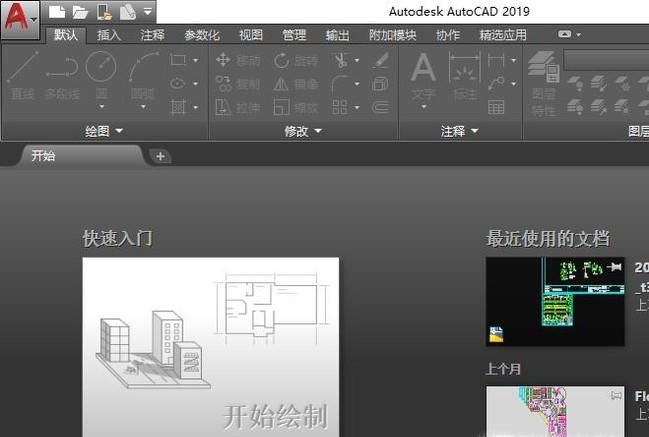Viewport: 649px width, 437px height.
Task: Click the Open from mobile icon
Action: point(104,12)
